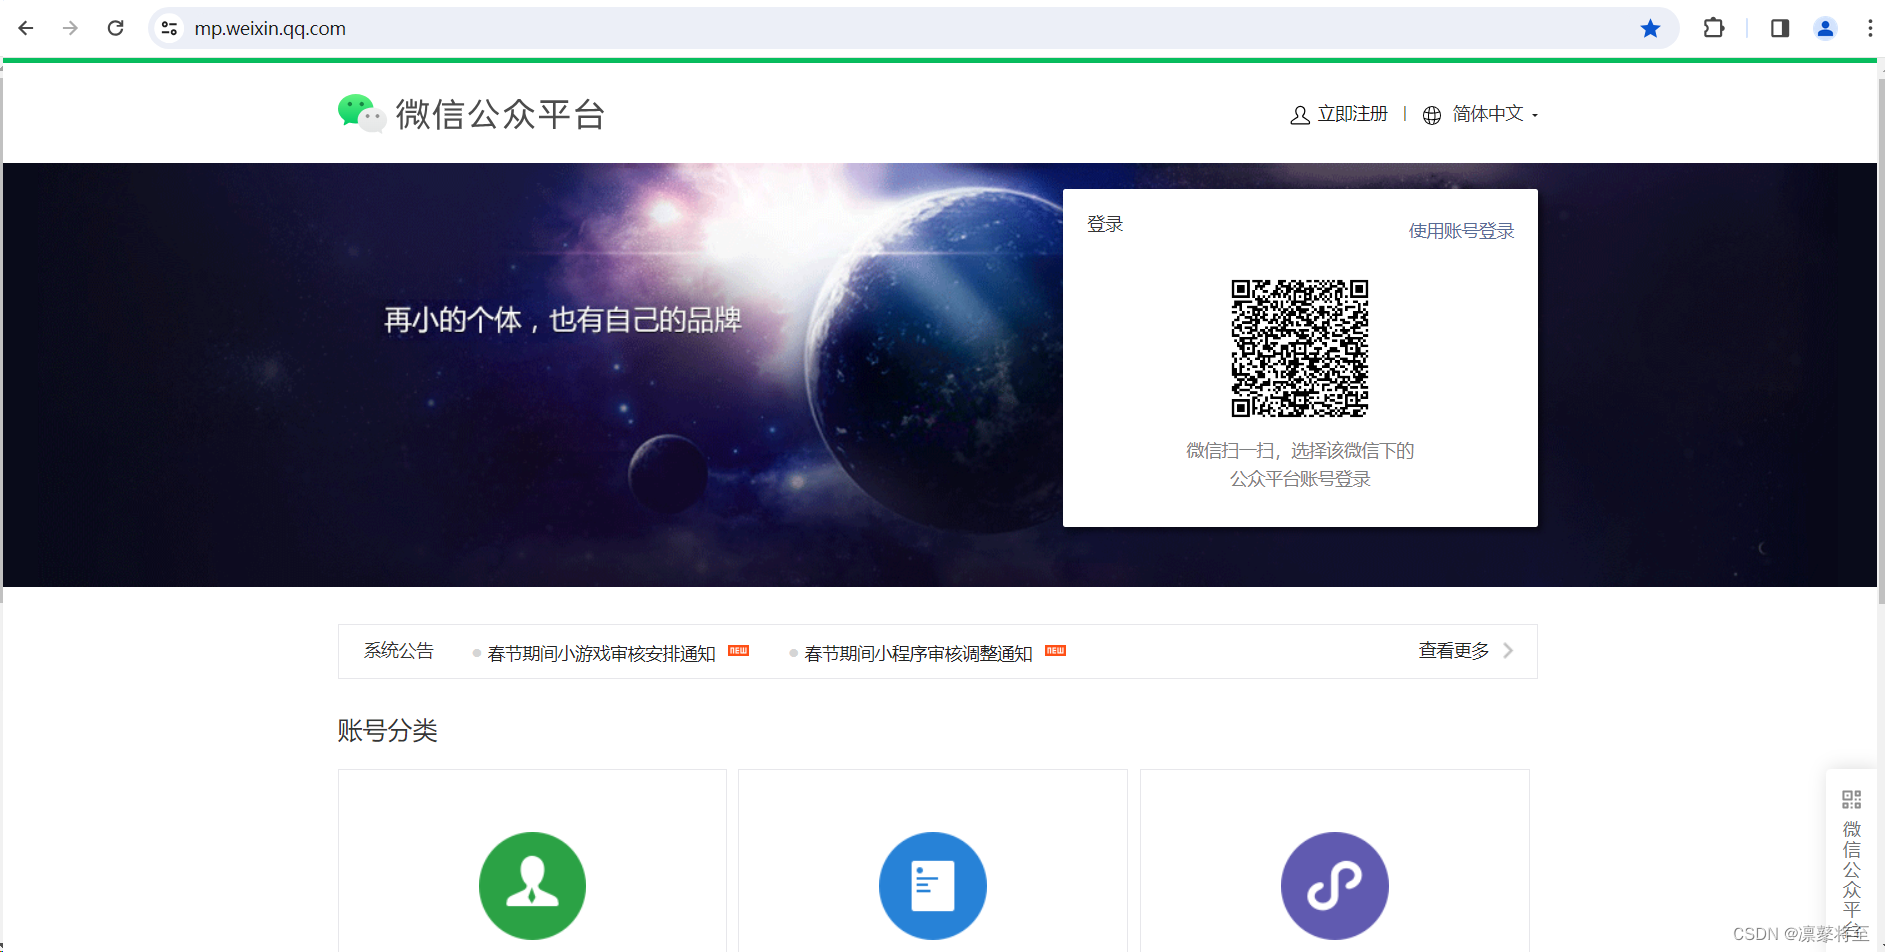Click the 立即注册 registration link
This screenshot has width=1885, height=952.
pyautogui.click(x=1352, y=114)
